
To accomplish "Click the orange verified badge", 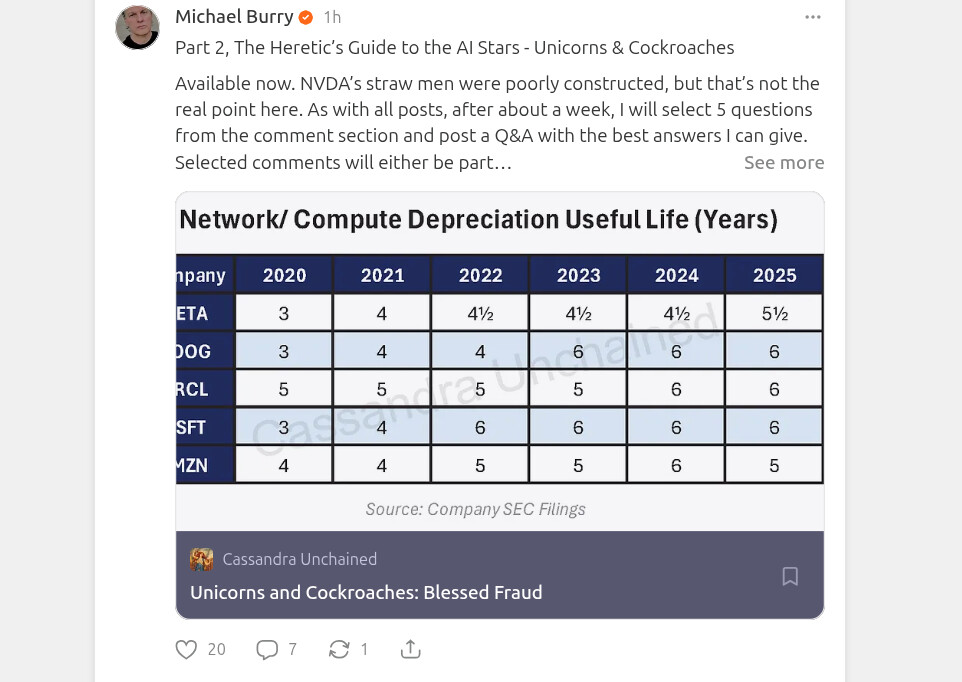I will (x=306, y=17).
